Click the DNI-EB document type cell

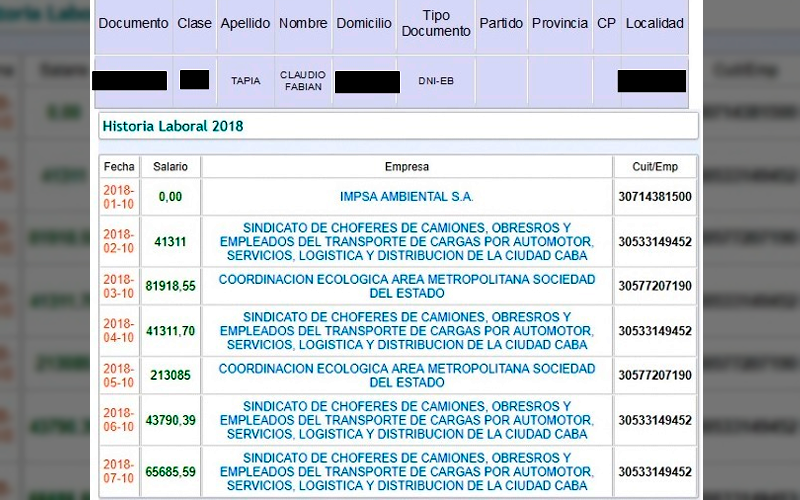point(436,81)
